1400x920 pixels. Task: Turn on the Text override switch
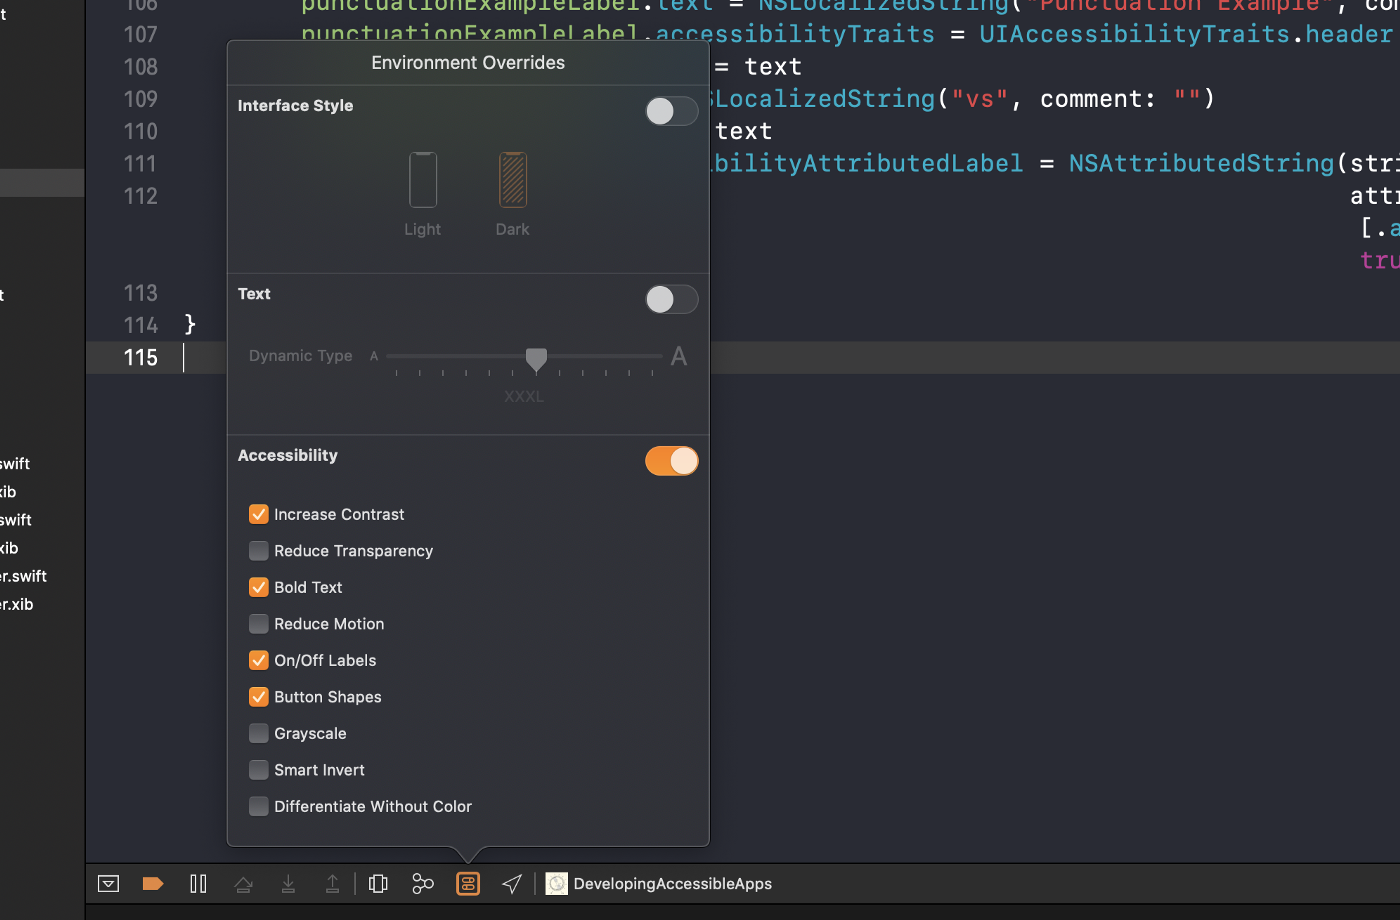point(671,299)
